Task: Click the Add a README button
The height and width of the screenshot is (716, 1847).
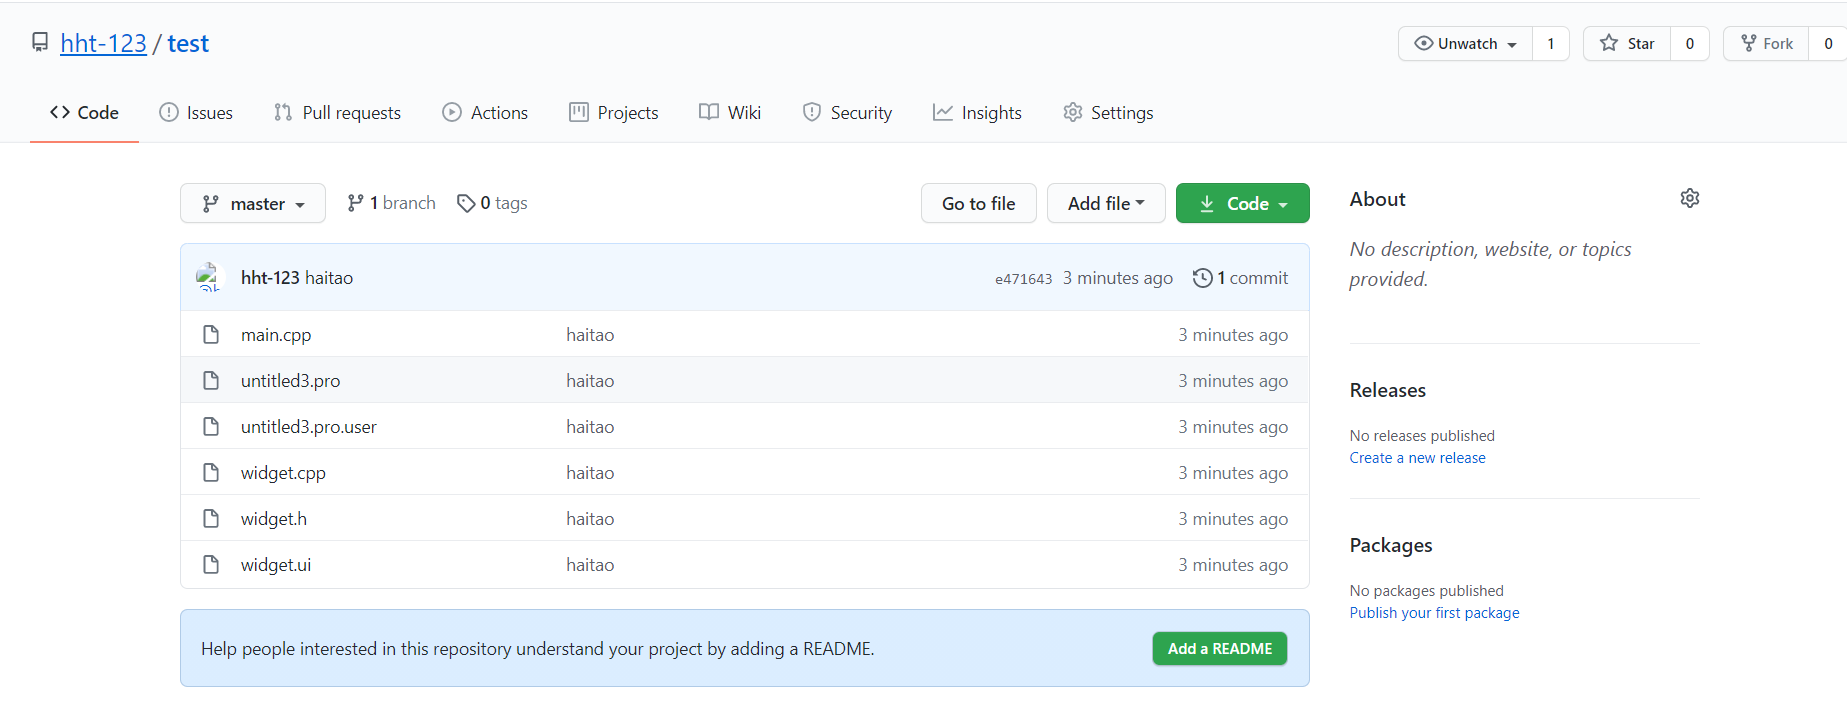Action: coord(1220,648)
